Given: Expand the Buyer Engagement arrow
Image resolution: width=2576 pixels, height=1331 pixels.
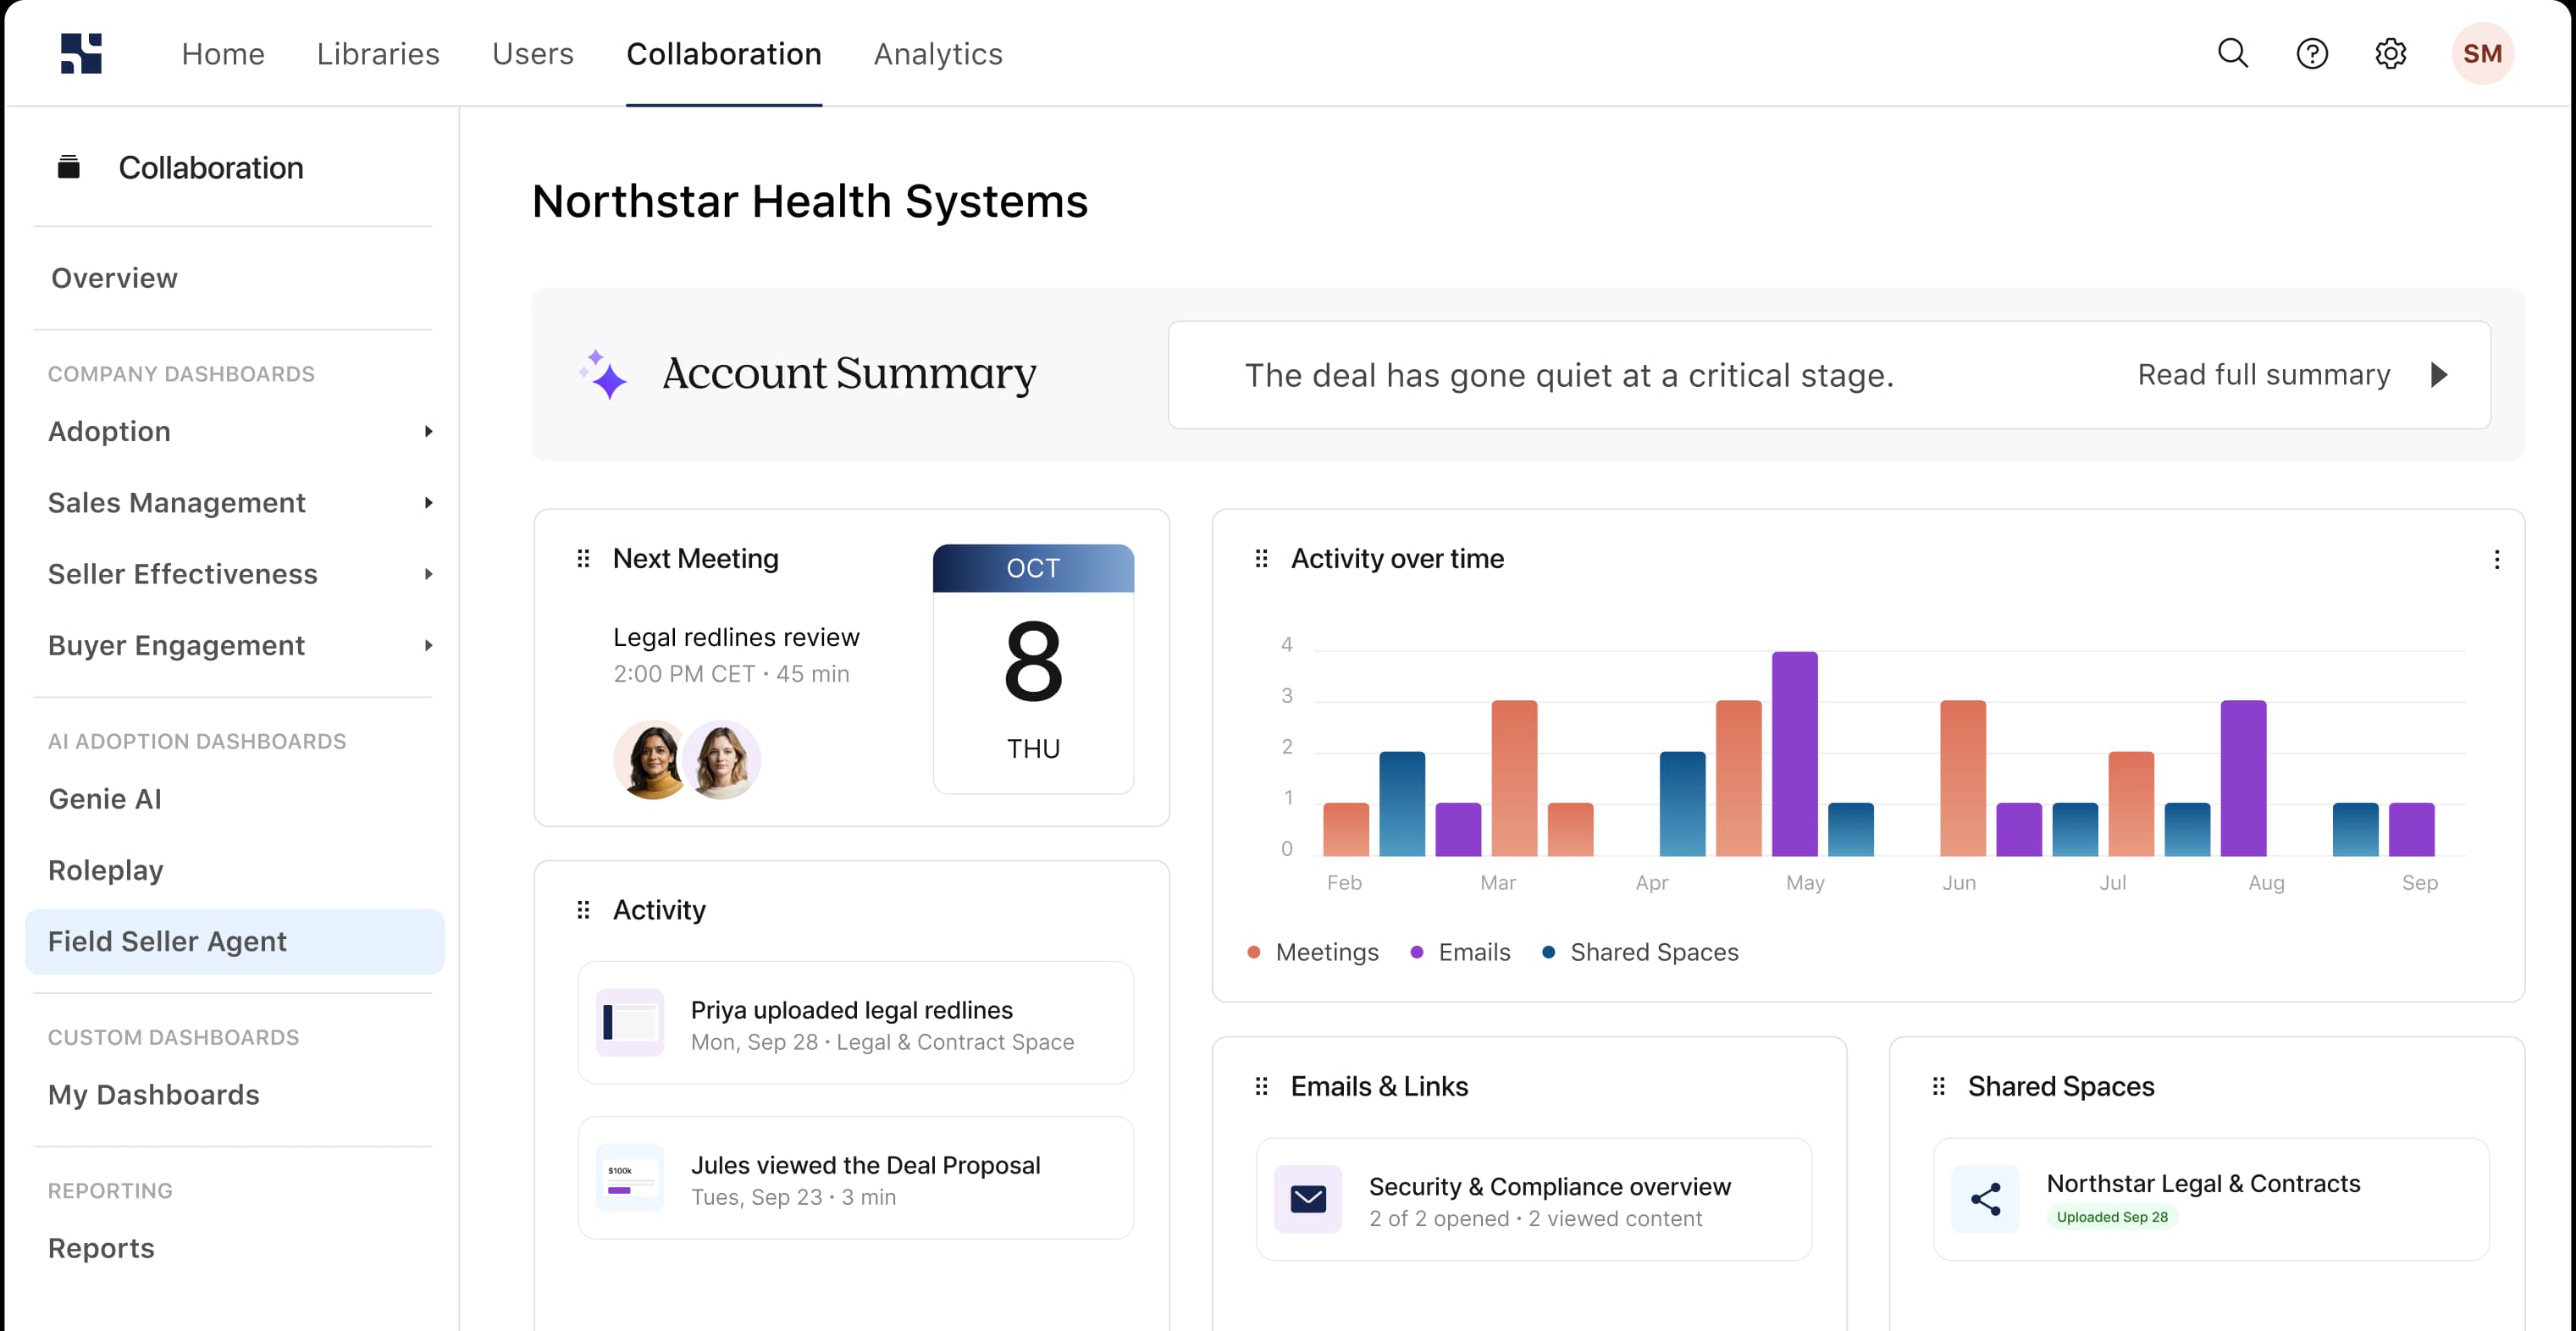Looking at the screenshot, I should tap(428, 646).
